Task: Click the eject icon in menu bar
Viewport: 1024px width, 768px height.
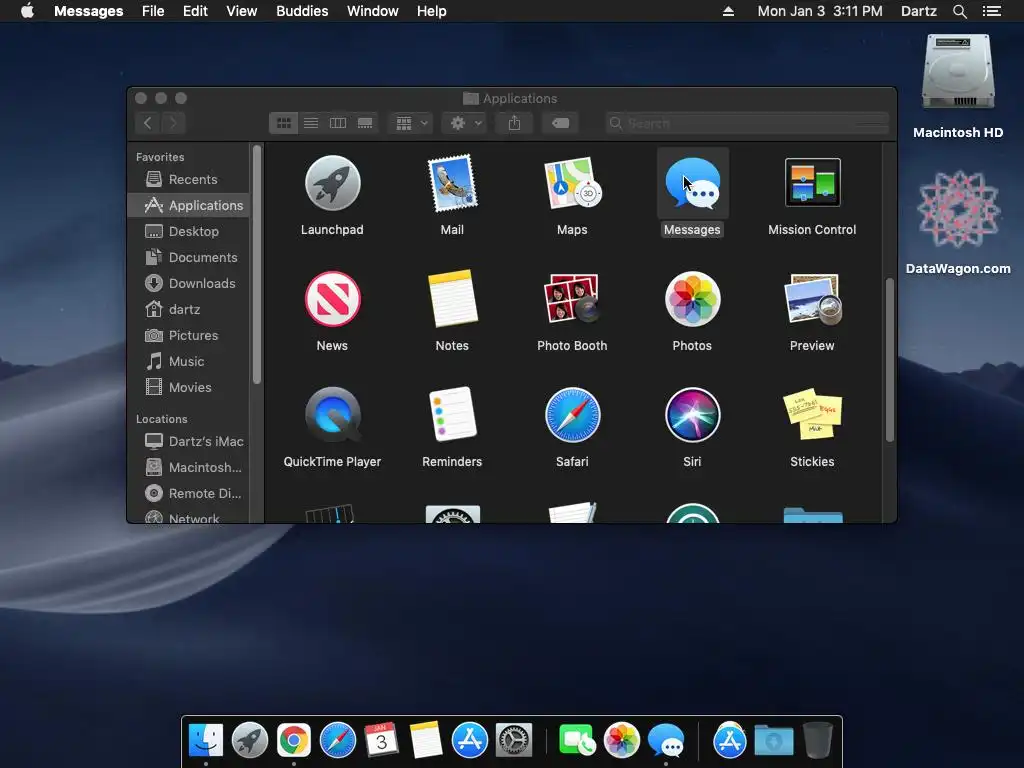Action: click(728, 11)
